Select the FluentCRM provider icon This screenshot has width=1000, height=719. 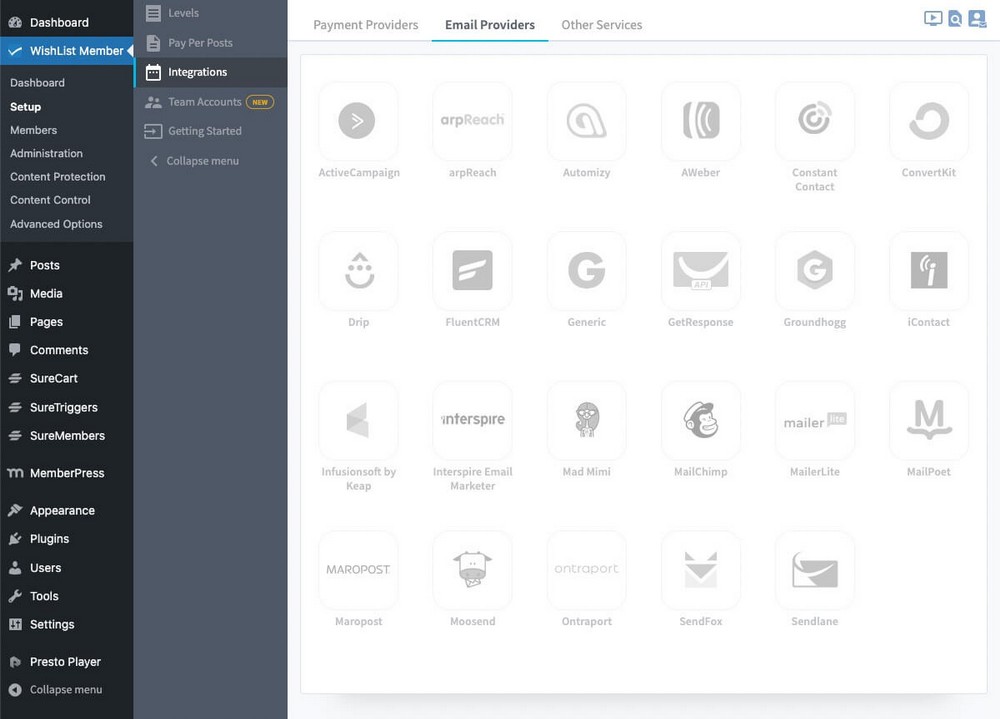(x=472, y=271)
